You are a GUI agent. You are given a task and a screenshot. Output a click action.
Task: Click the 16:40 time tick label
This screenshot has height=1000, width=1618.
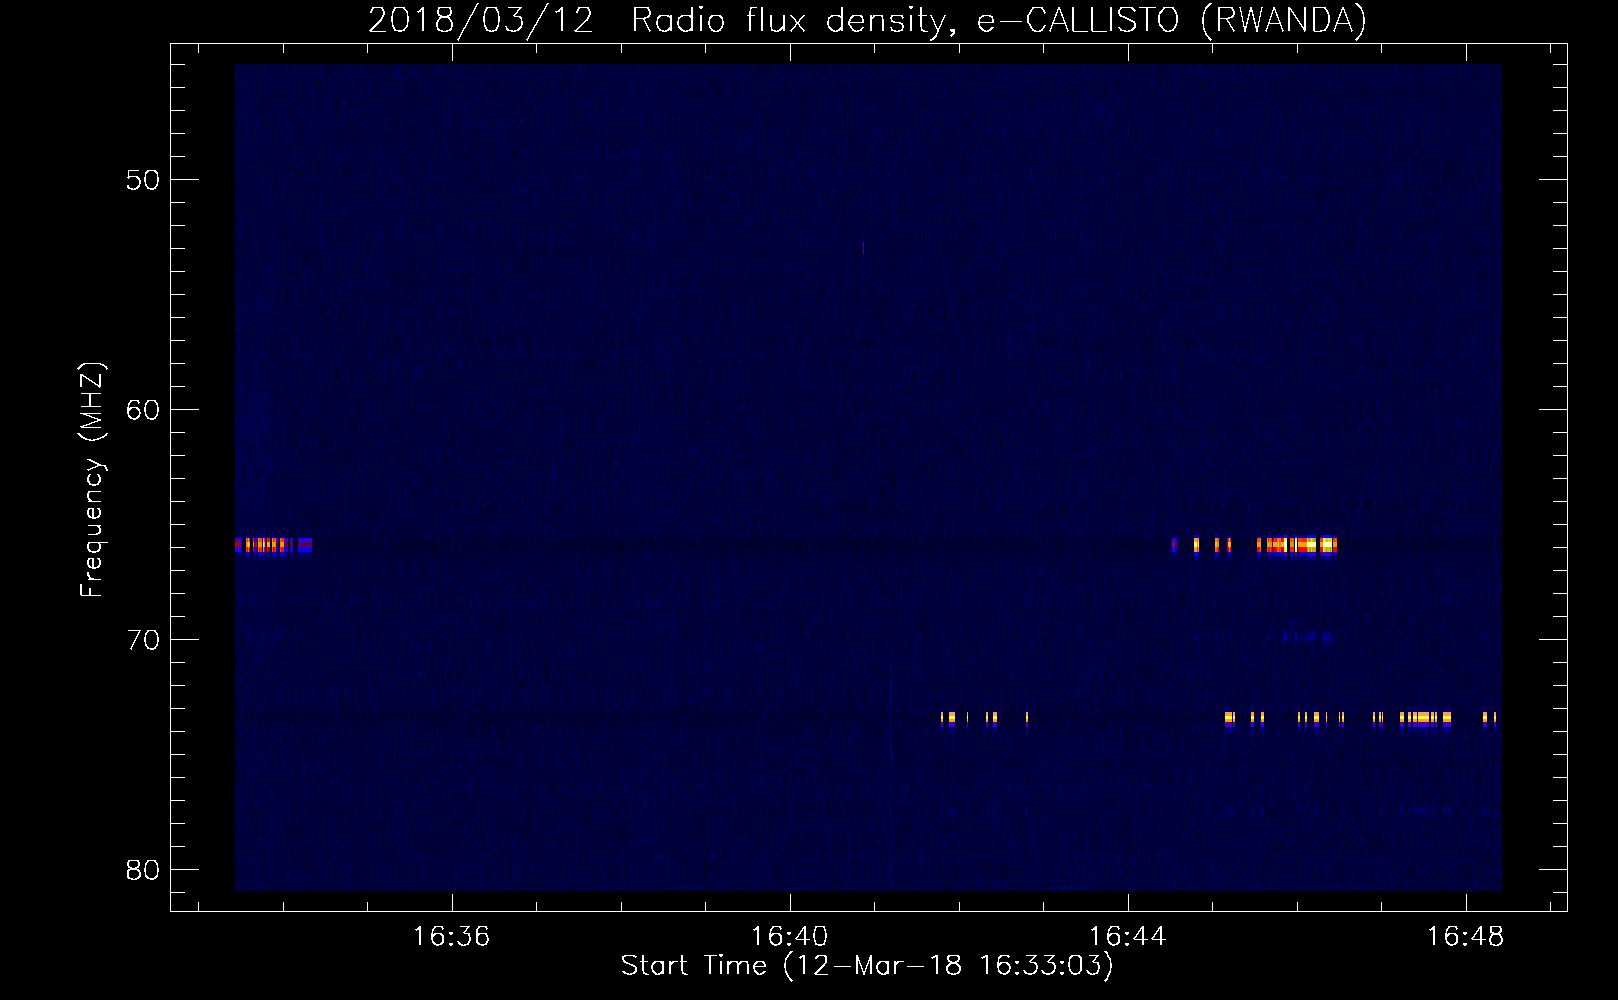[x=790, y=937]
